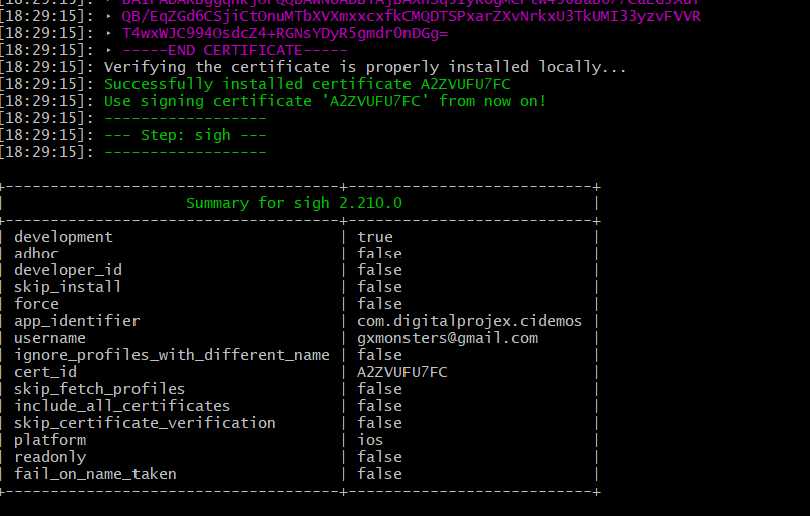Click the 'Verifying the certificate' log line

pyautogui.click(x=365, y=67)
